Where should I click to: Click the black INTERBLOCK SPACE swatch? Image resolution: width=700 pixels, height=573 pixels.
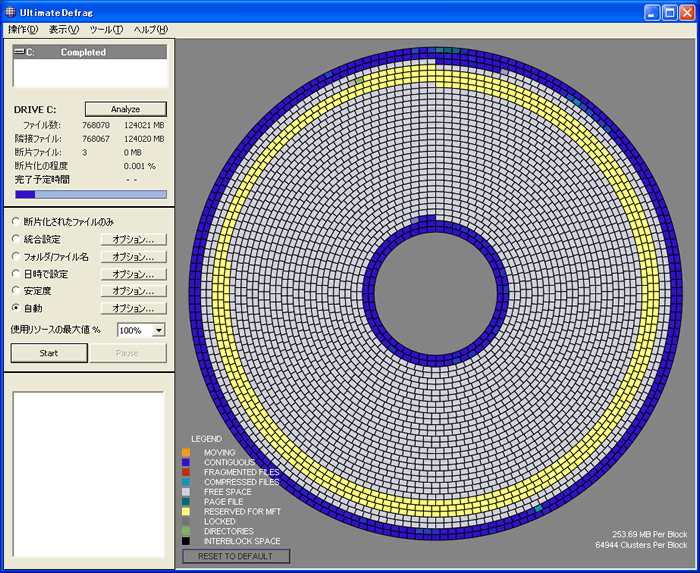point(185,541)
